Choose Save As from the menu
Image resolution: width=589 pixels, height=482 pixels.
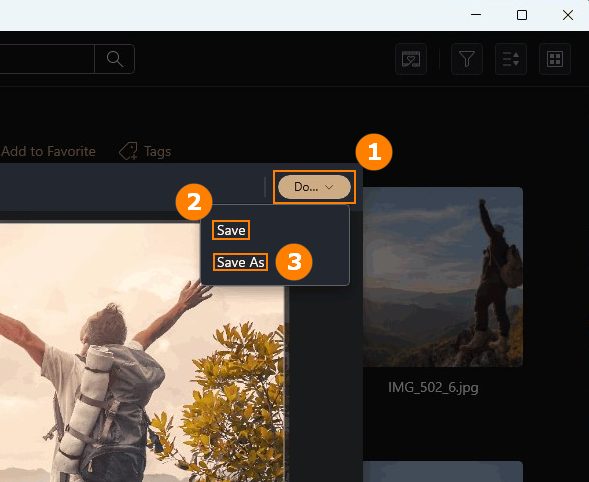[x=240, y=262]
